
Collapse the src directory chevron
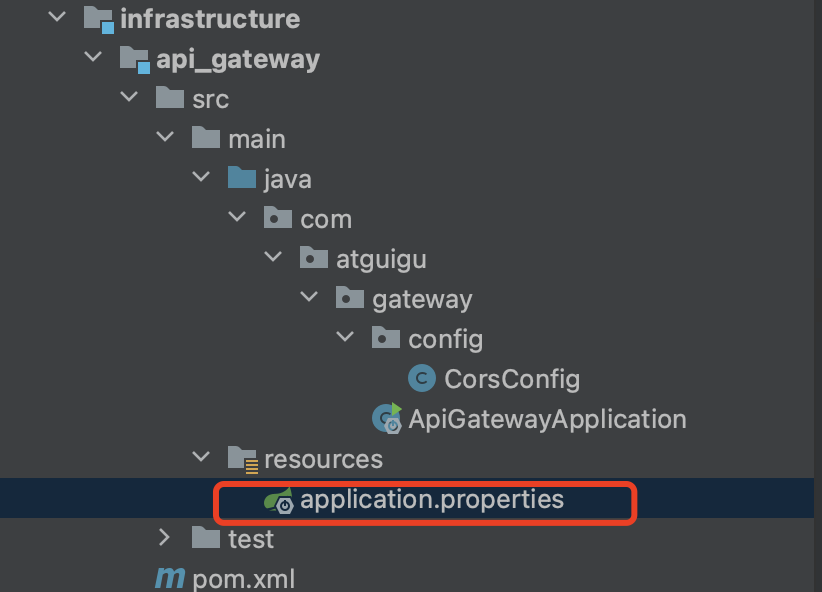(x=128, y=98)
